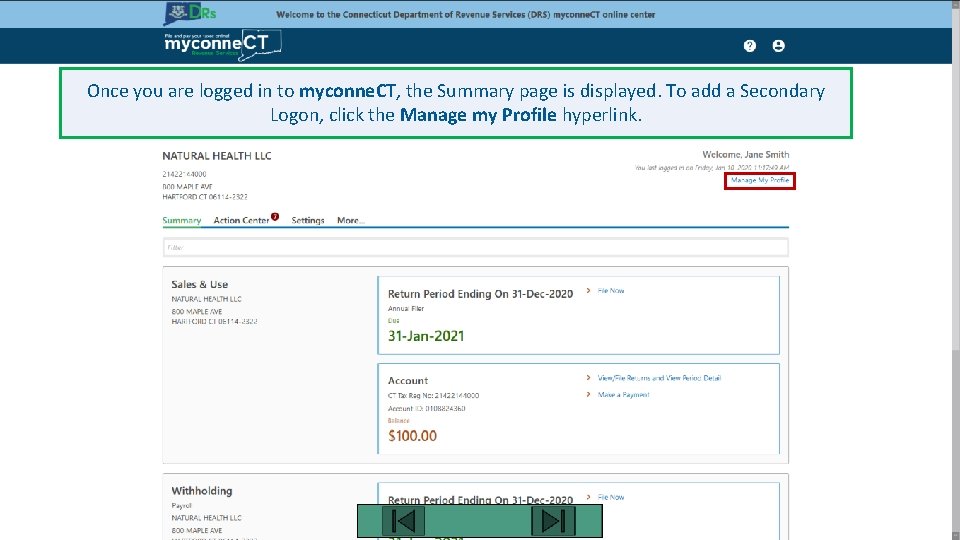The width and height of the screenshot is (960, 540).
Task: Click Make a Payment link
Action: 623,395
